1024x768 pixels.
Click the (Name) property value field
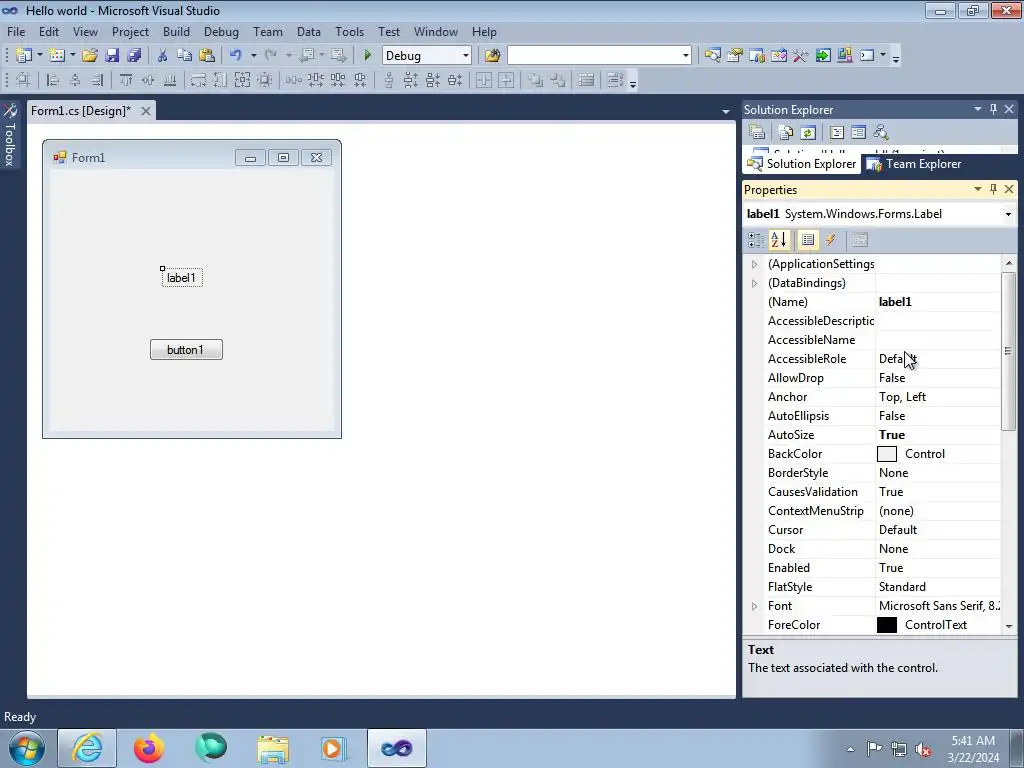coord(938,302)
